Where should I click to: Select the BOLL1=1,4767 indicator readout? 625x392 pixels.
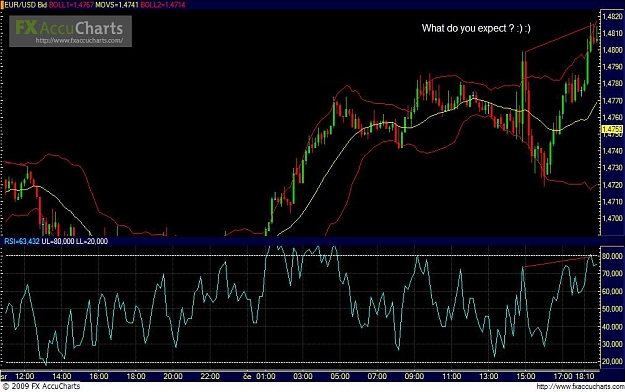click(x=71, y=5)
